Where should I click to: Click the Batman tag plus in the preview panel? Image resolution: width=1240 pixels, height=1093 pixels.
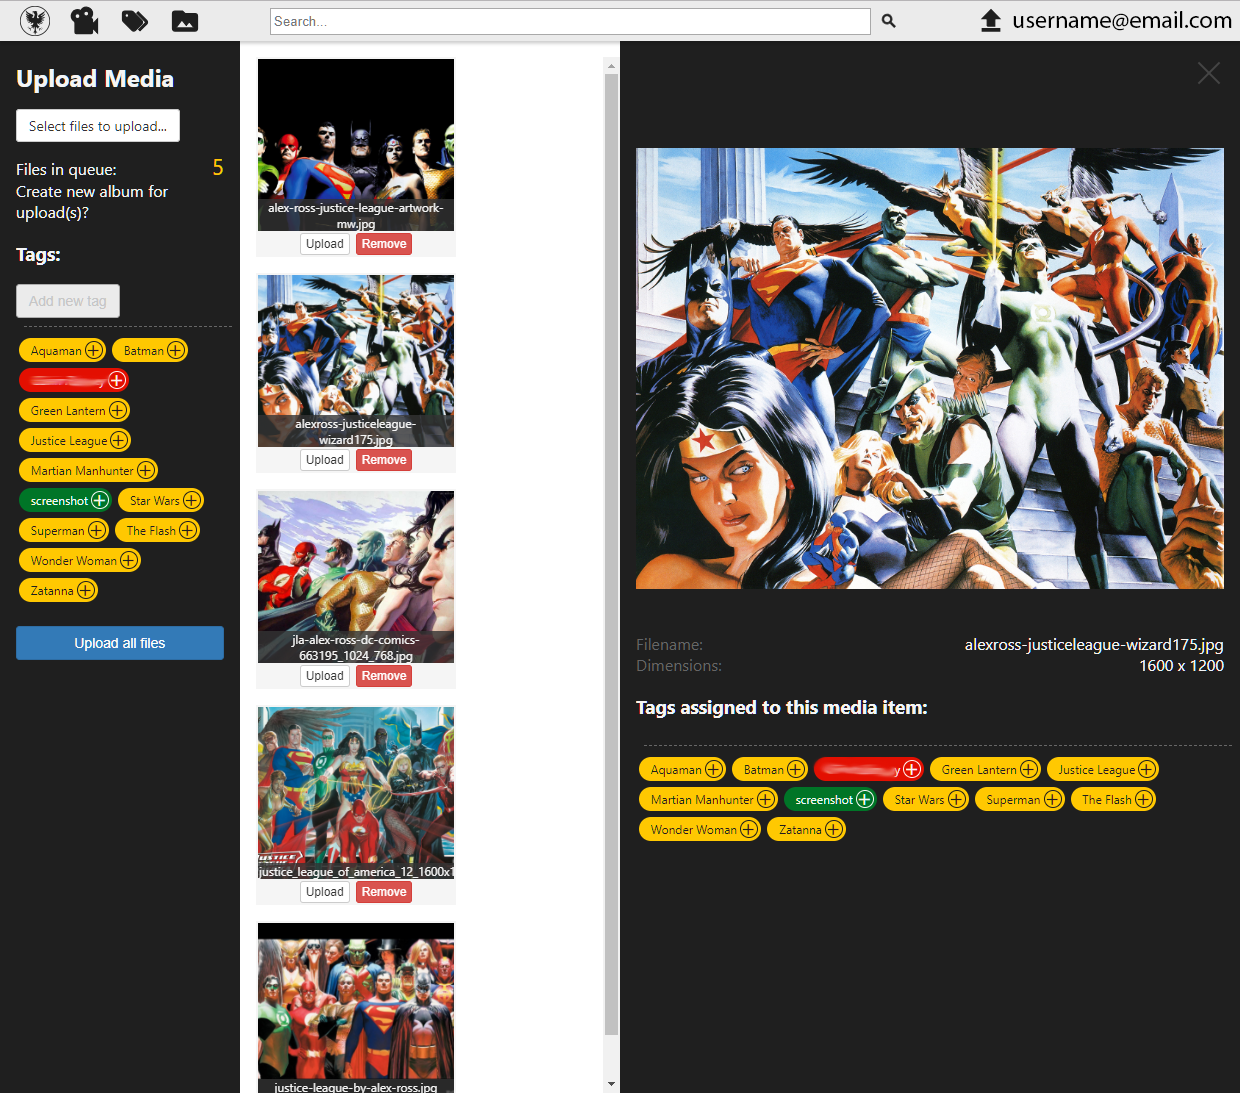(796, 769)
